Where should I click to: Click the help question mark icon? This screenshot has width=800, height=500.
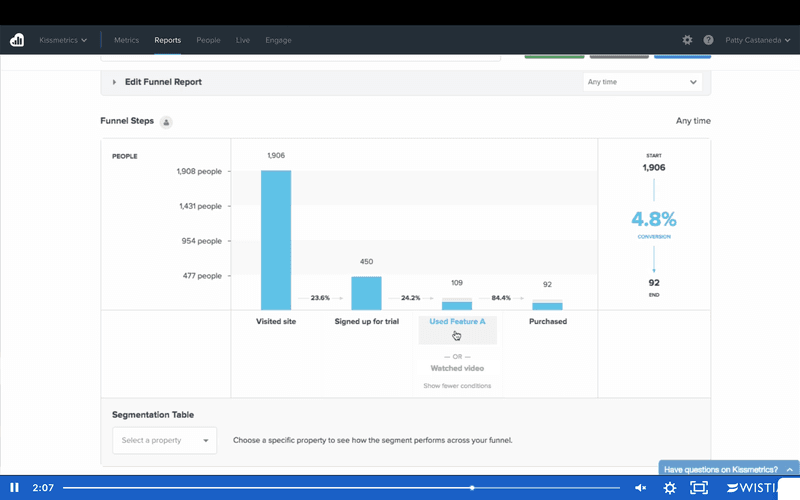click(x=708, y=40)
